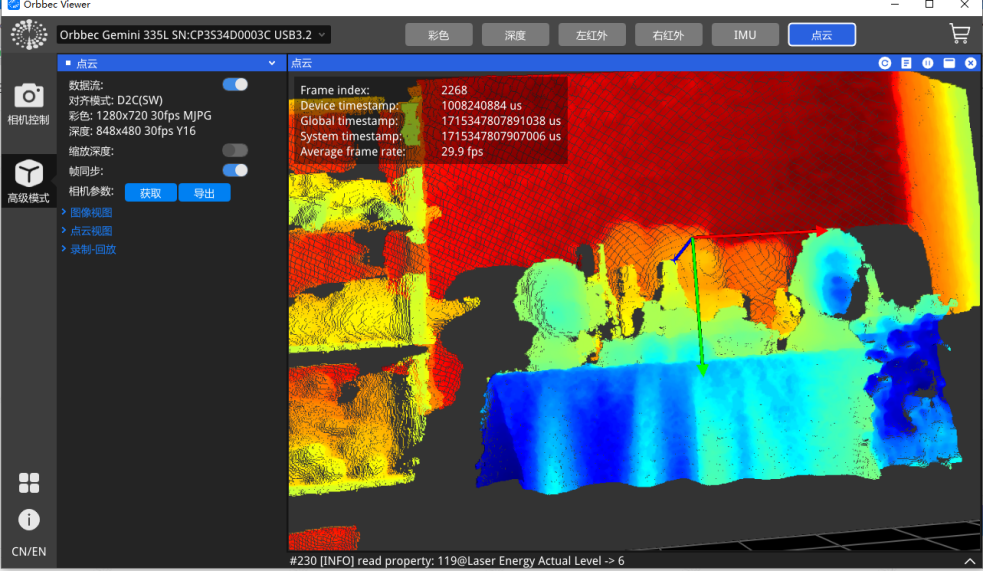
Task: Select the 高级模式 cube icon
Action: [x=28, y=181]
